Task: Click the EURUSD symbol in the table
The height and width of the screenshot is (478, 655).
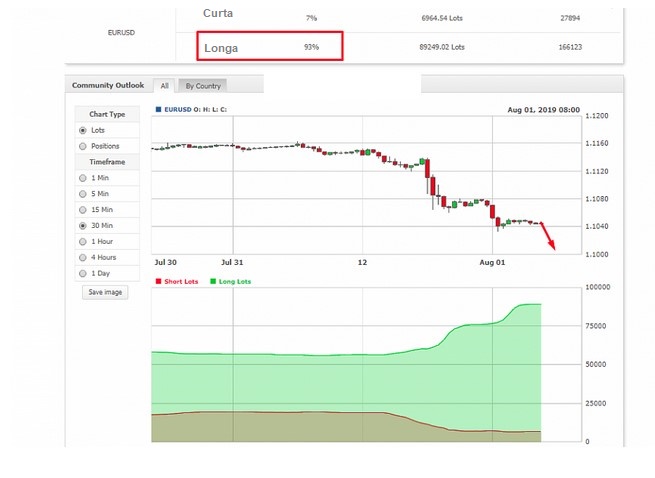Action: pos(122,31)
